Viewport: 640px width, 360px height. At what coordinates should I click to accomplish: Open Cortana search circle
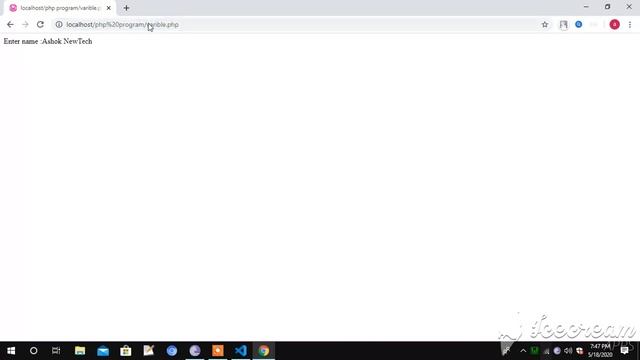tap(33, 351)
